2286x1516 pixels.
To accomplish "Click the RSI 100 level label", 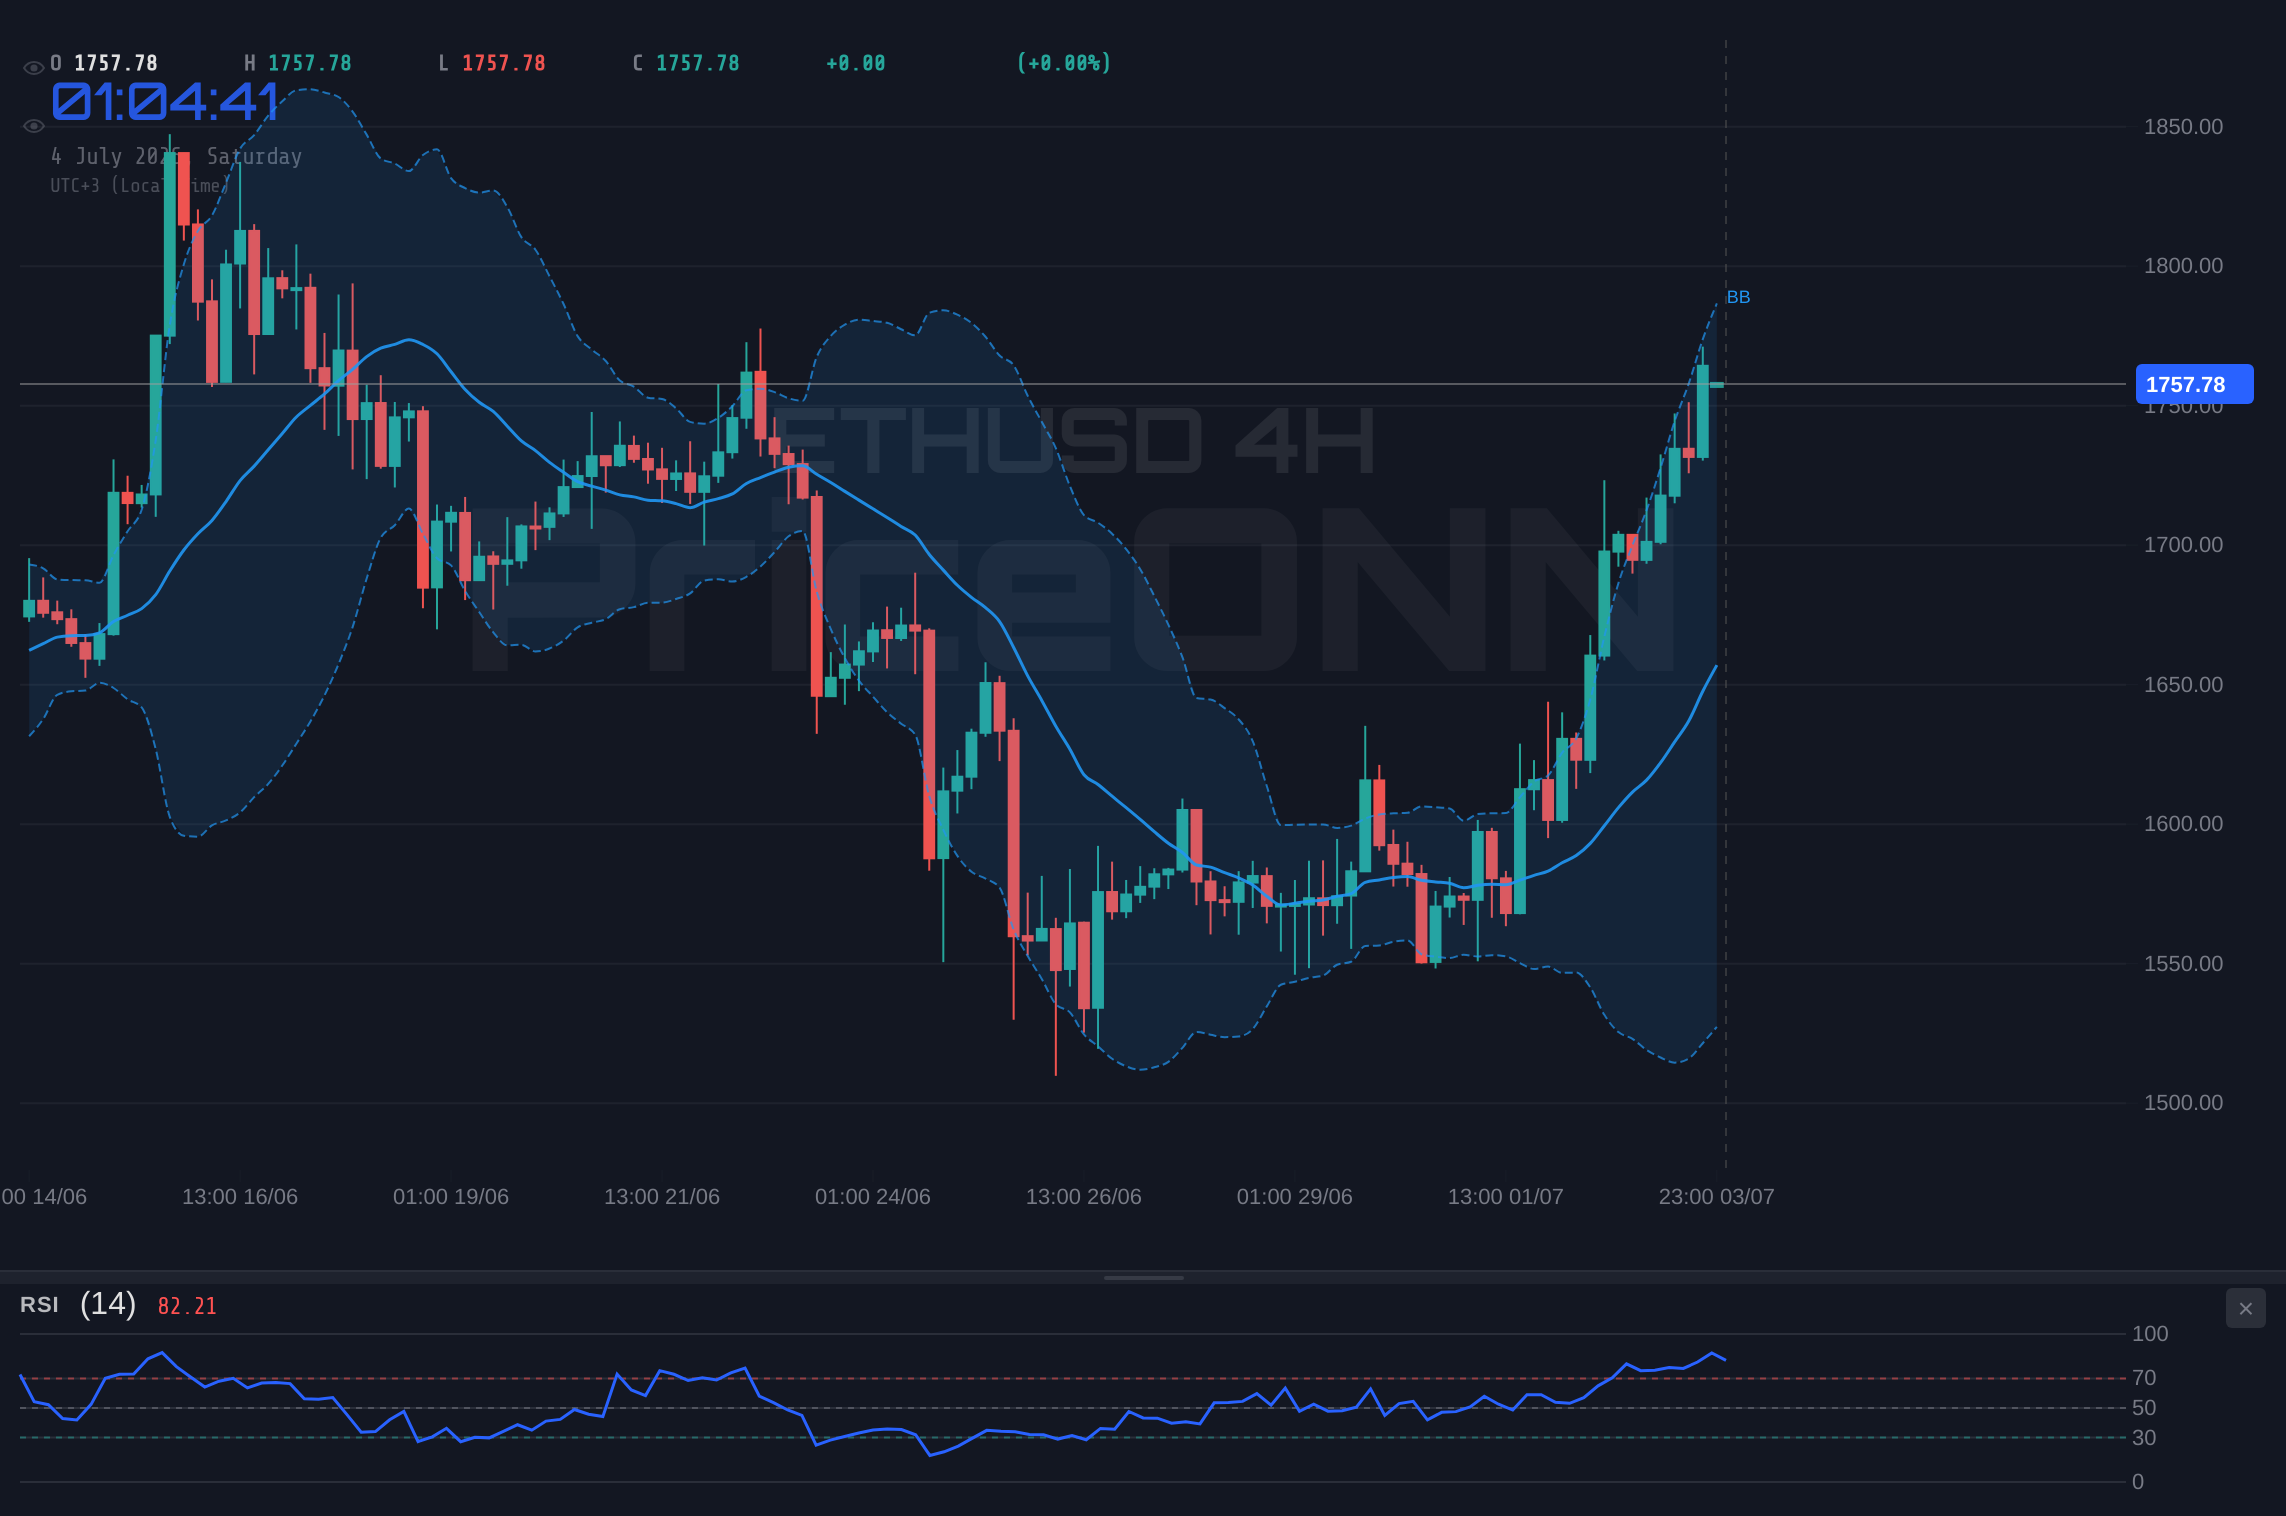I will point(2150,1334).
